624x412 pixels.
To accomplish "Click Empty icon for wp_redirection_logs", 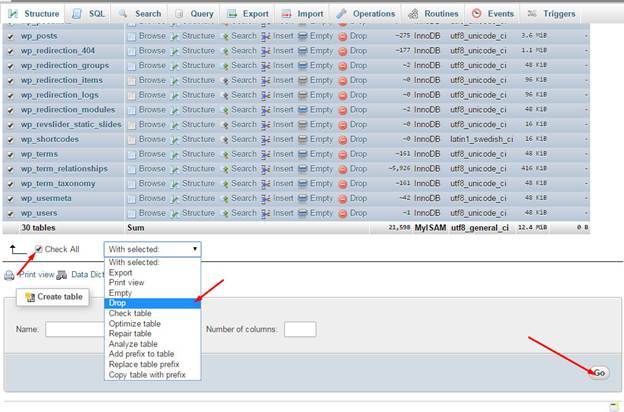I will coord(303,95).
